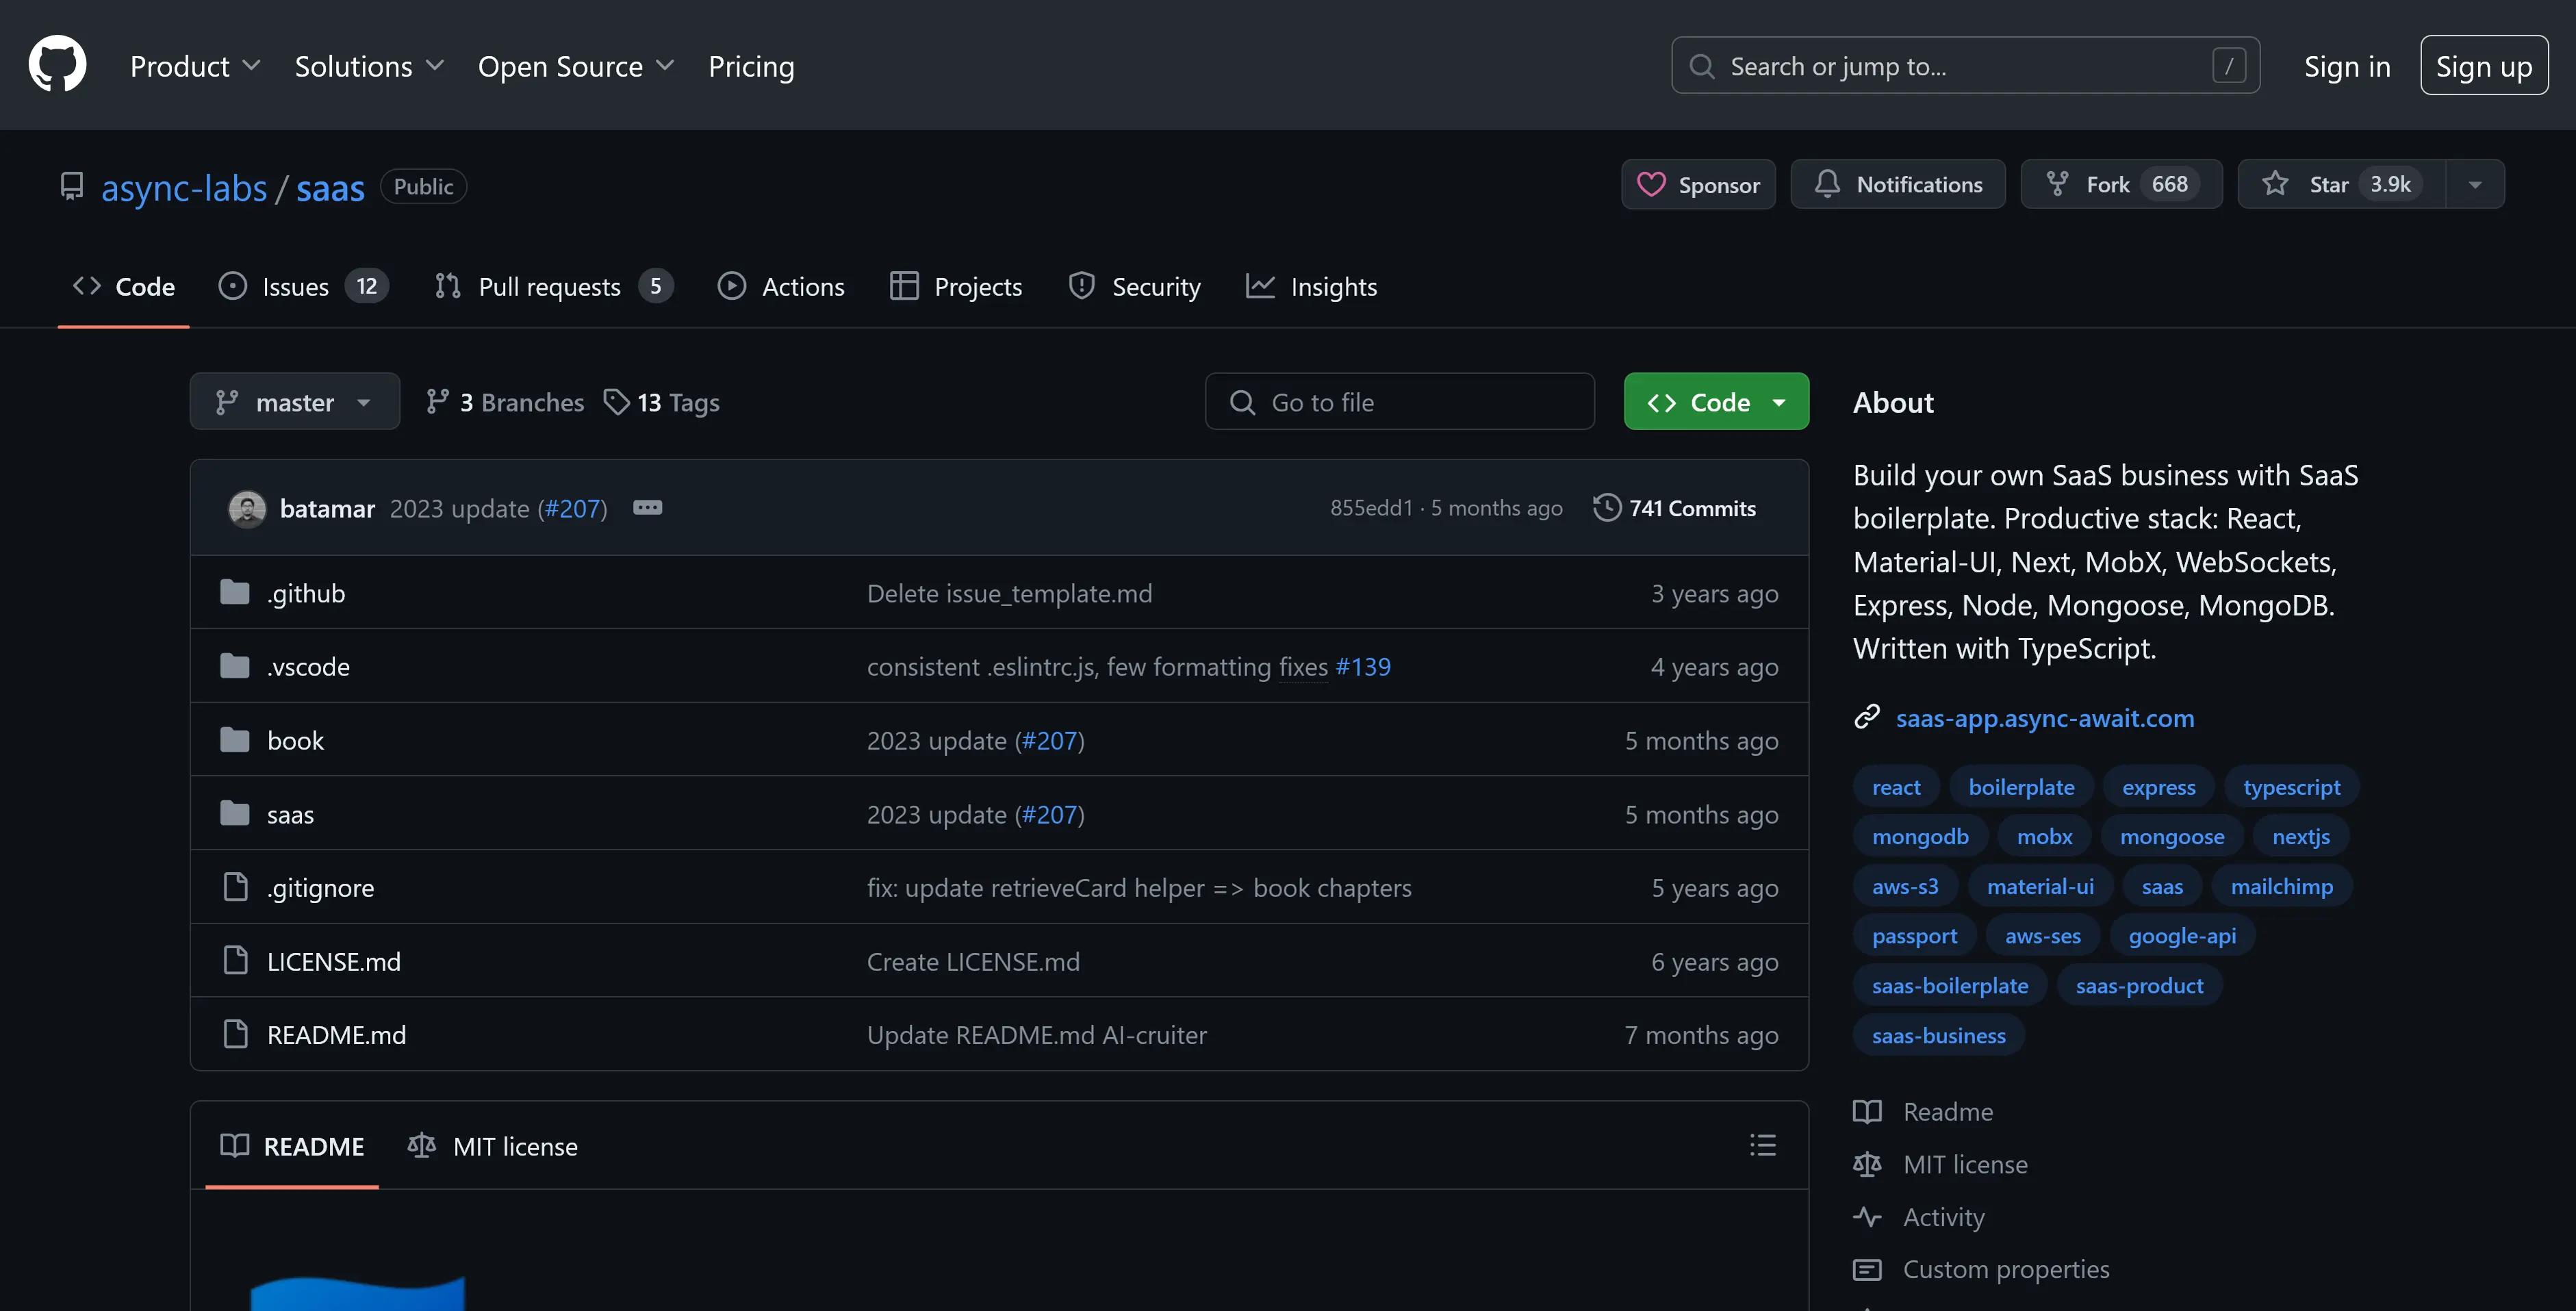Click the link icon beside saas-app.async-await.com
2576x1311 pixels.
pyautogui.click(x=1866, y=717)
